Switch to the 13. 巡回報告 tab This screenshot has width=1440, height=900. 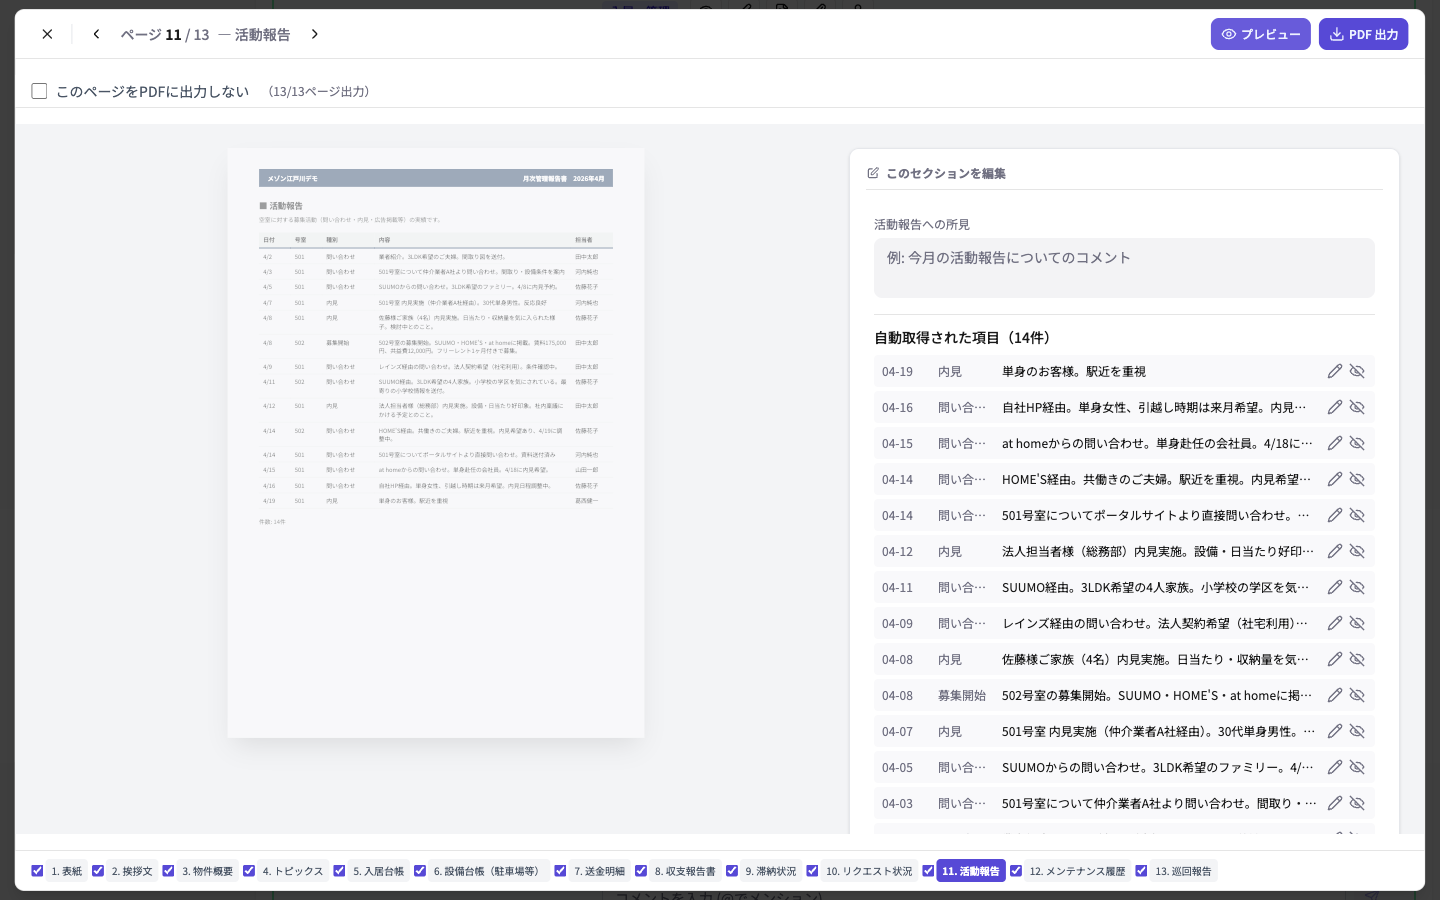1183,871
